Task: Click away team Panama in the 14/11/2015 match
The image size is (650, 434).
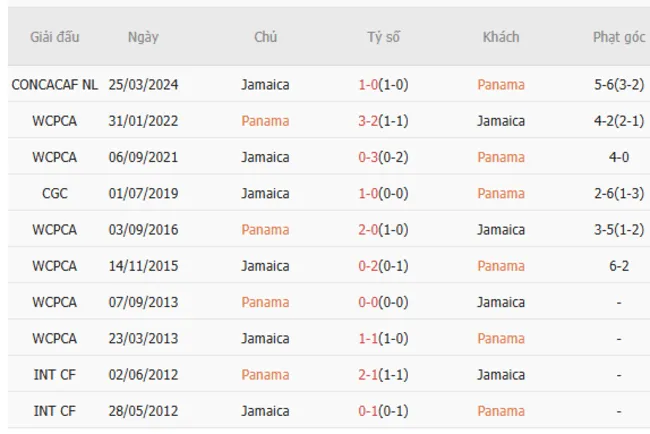Action: click(501, 266)
